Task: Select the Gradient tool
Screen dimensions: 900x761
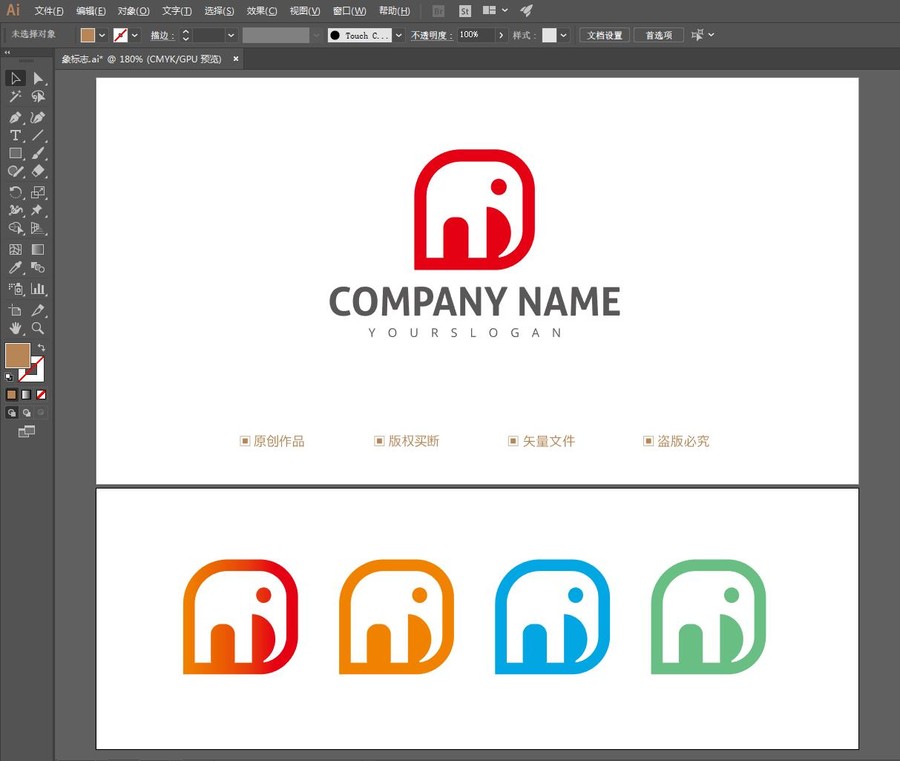Action: pos(38,250)
